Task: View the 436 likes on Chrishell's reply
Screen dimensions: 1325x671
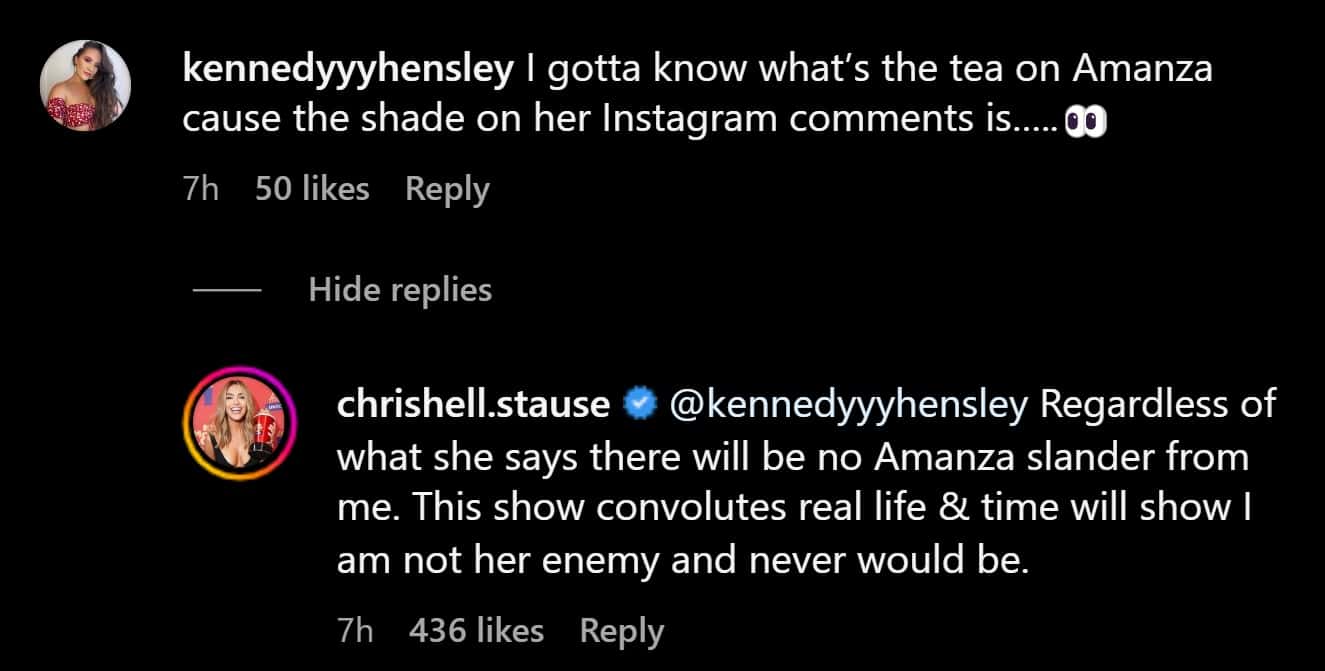Action: [x=477, y=630]
